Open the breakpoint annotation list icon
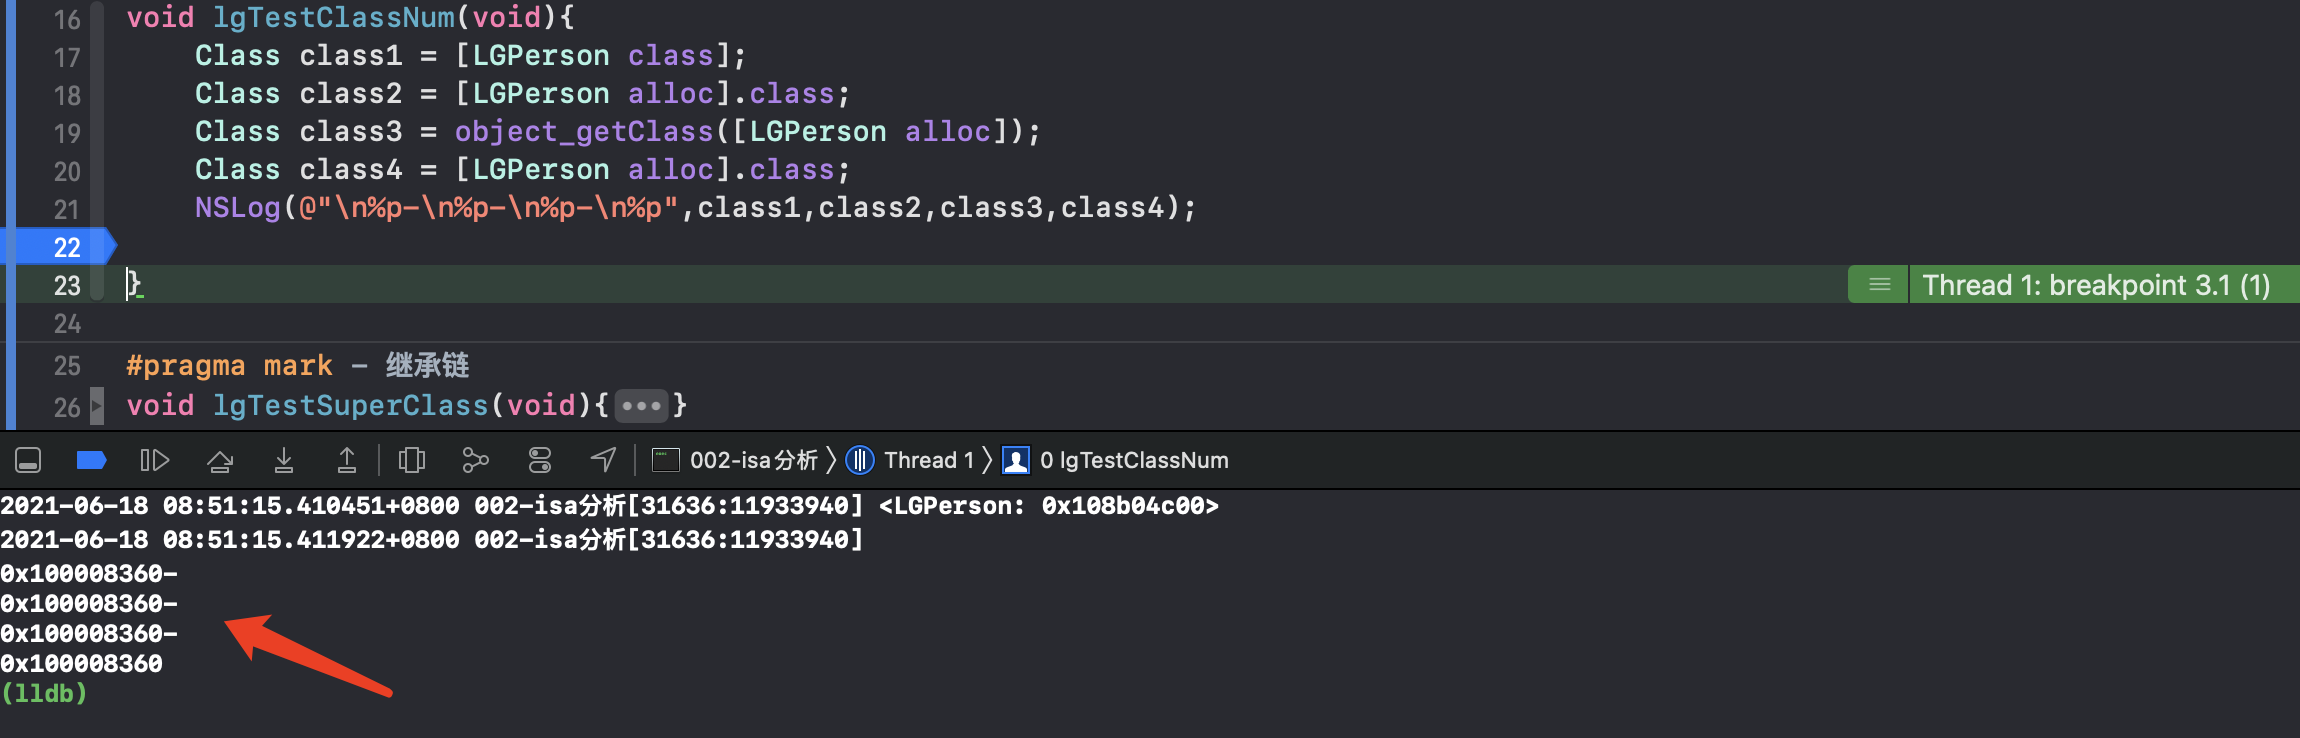 1879,285
